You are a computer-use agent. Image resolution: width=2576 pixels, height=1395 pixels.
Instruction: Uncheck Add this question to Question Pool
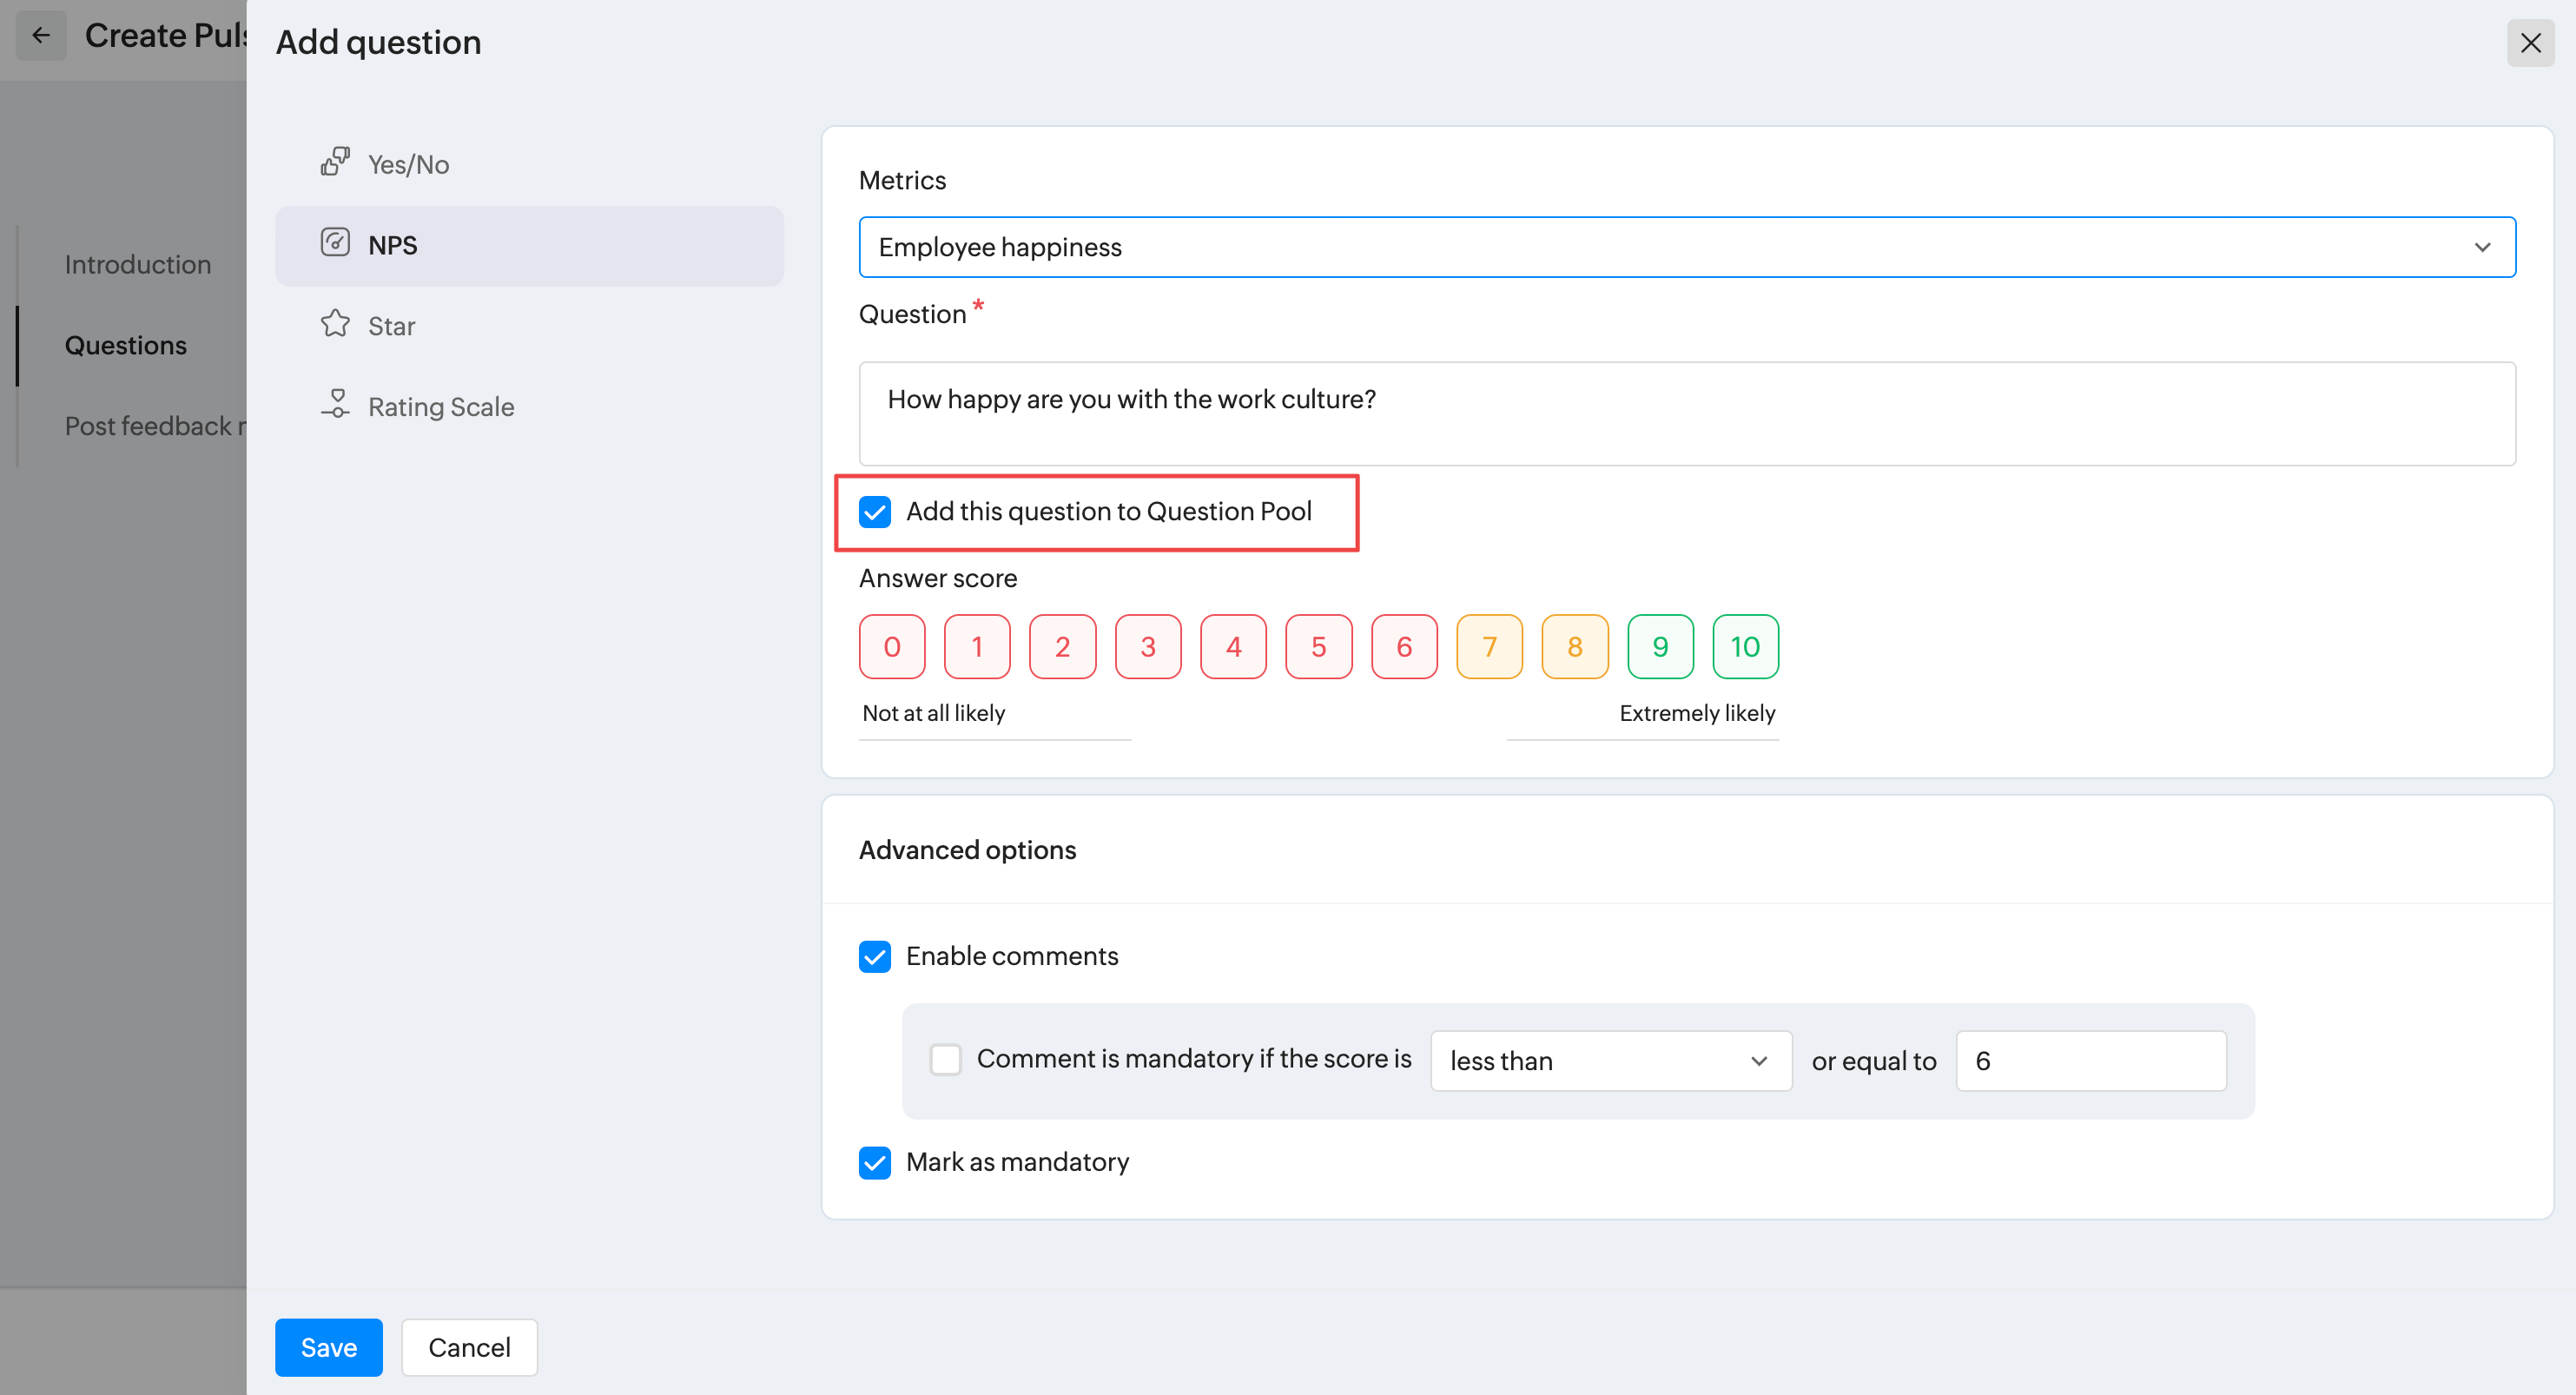[x=875, y=512]
